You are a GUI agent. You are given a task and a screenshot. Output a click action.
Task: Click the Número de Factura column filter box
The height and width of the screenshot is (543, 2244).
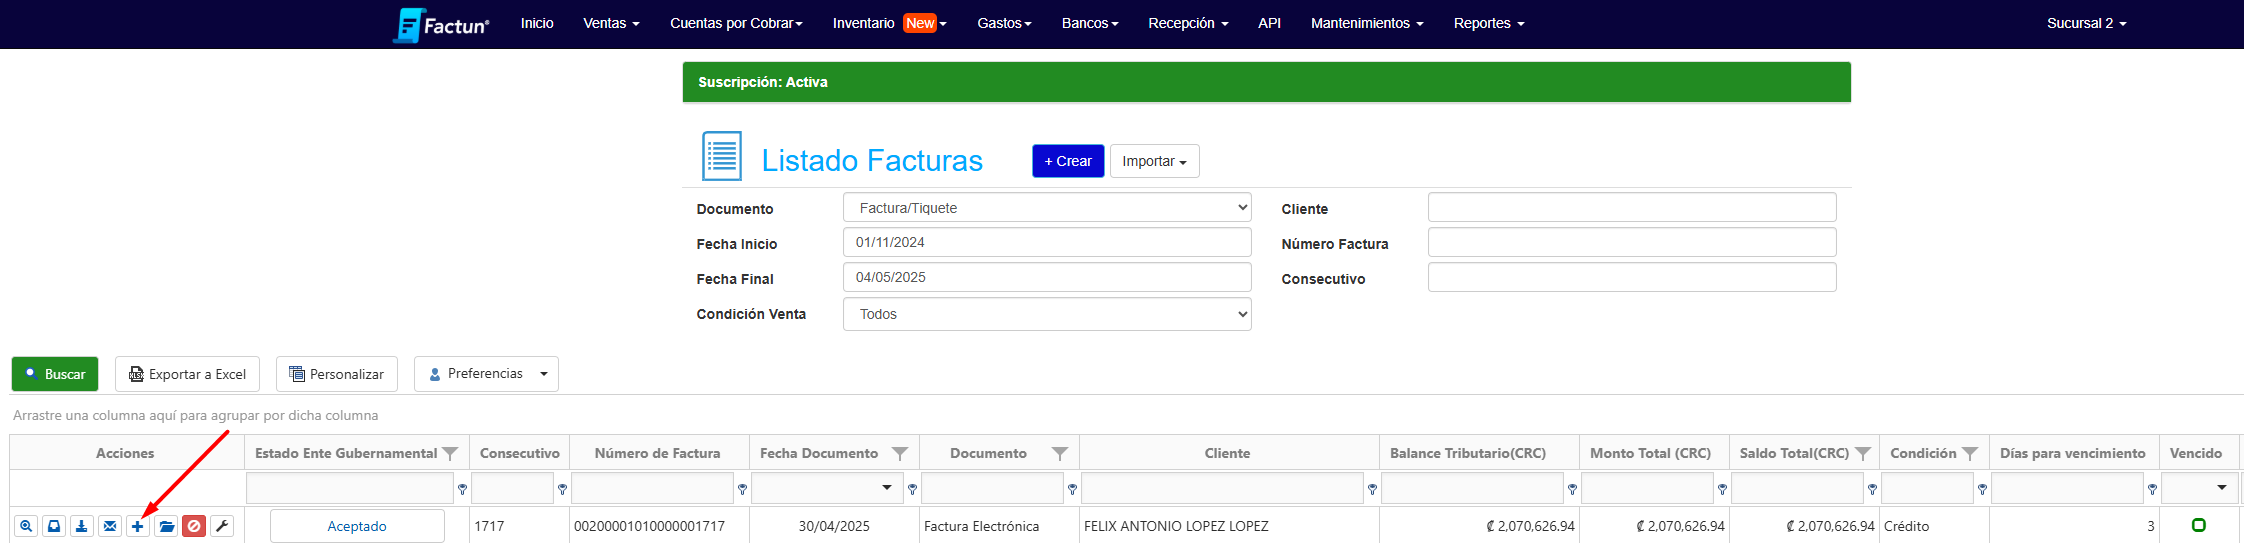(653, 488)
